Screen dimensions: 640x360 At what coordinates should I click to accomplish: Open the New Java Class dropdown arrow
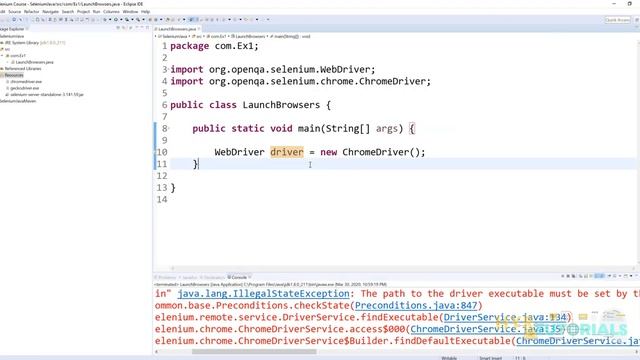[161, 19]
